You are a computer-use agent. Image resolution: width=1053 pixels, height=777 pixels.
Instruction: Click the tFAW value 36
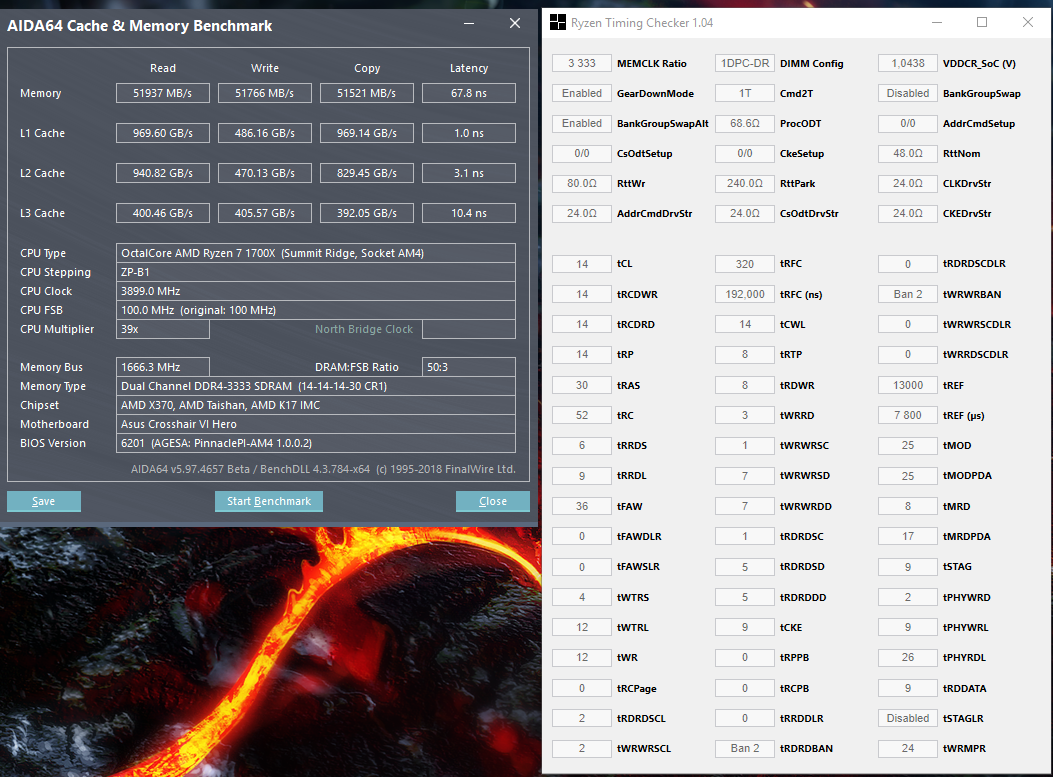582,506
